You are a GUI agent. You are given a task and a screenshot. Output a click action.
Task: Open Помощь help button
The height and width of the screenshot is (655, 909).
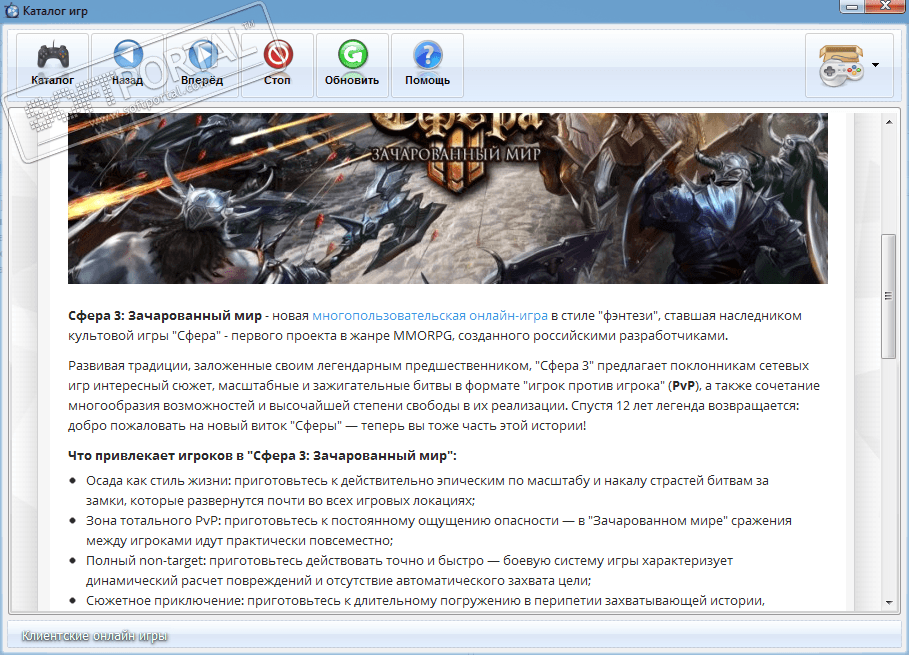coord(427,64)
